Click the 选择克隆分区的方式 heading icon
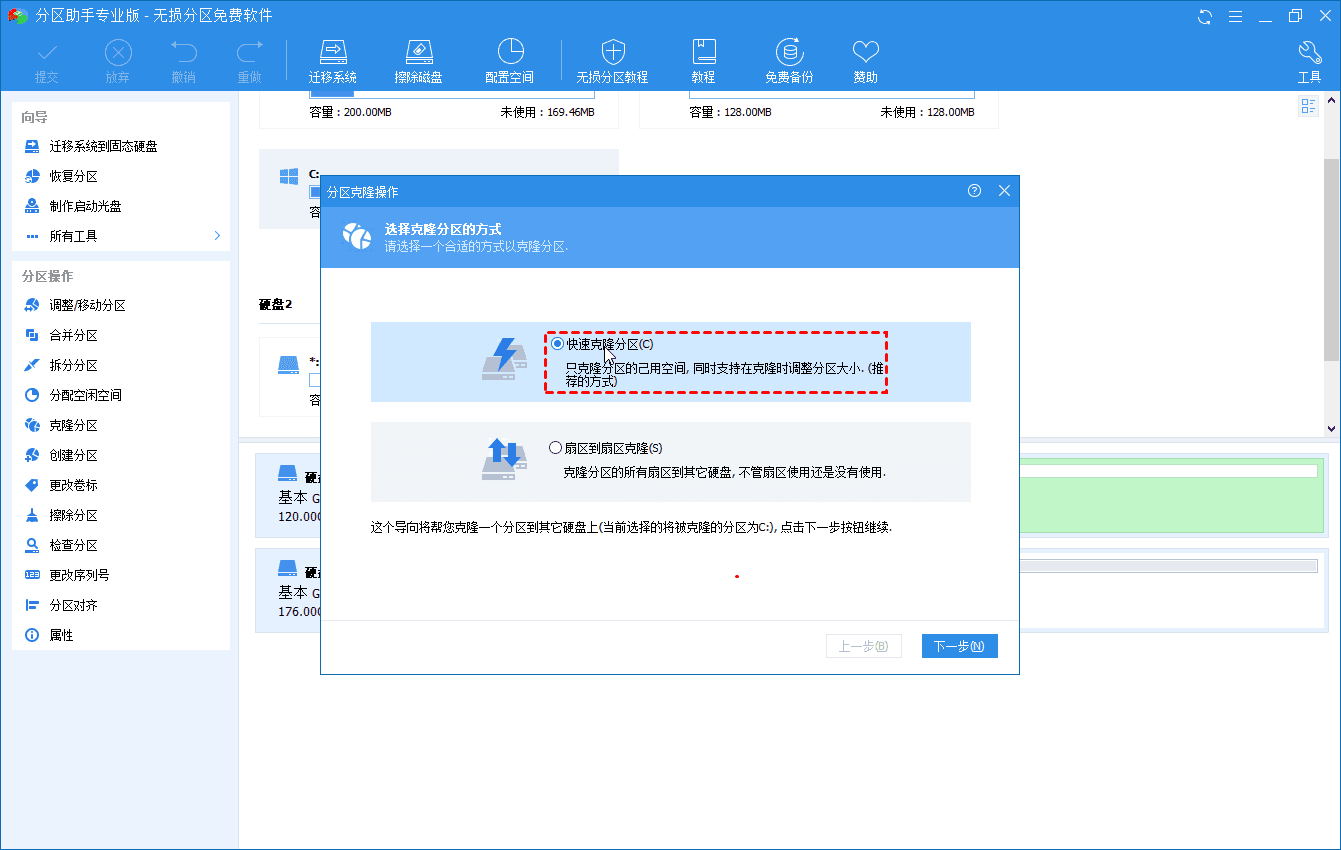The width and height of the screenshot is (1341, 850). pyautogui.click(x=356, y=236)
